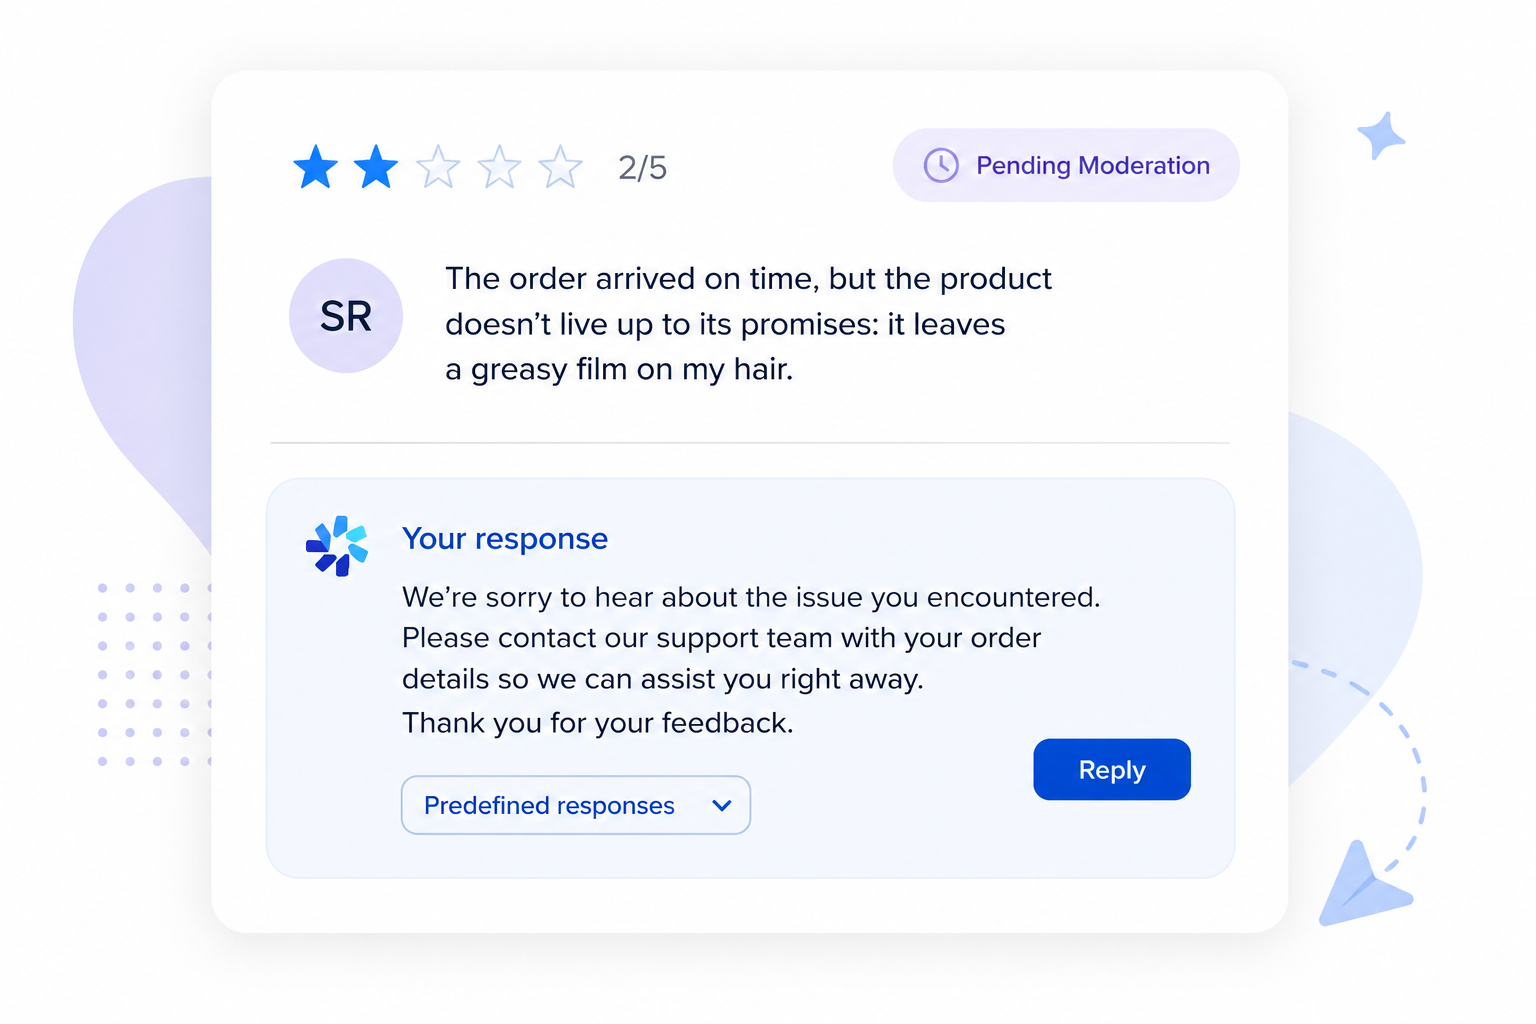Click the chevron arrow in Predefined responses
This screenshot has height=1024, width=1536.
click(722, 806)
